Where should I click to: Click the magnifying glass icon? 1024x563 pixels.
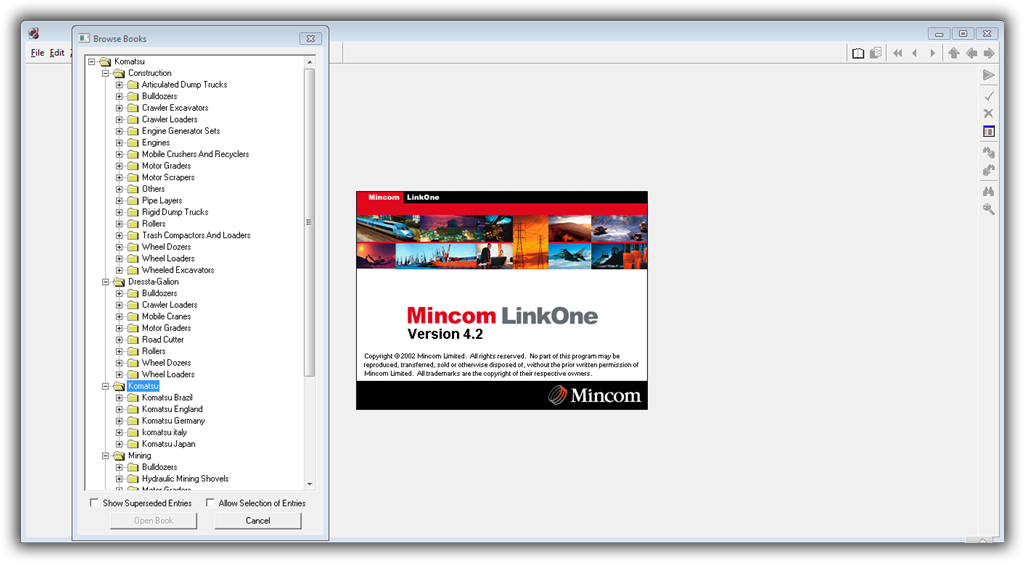(989, 209)
